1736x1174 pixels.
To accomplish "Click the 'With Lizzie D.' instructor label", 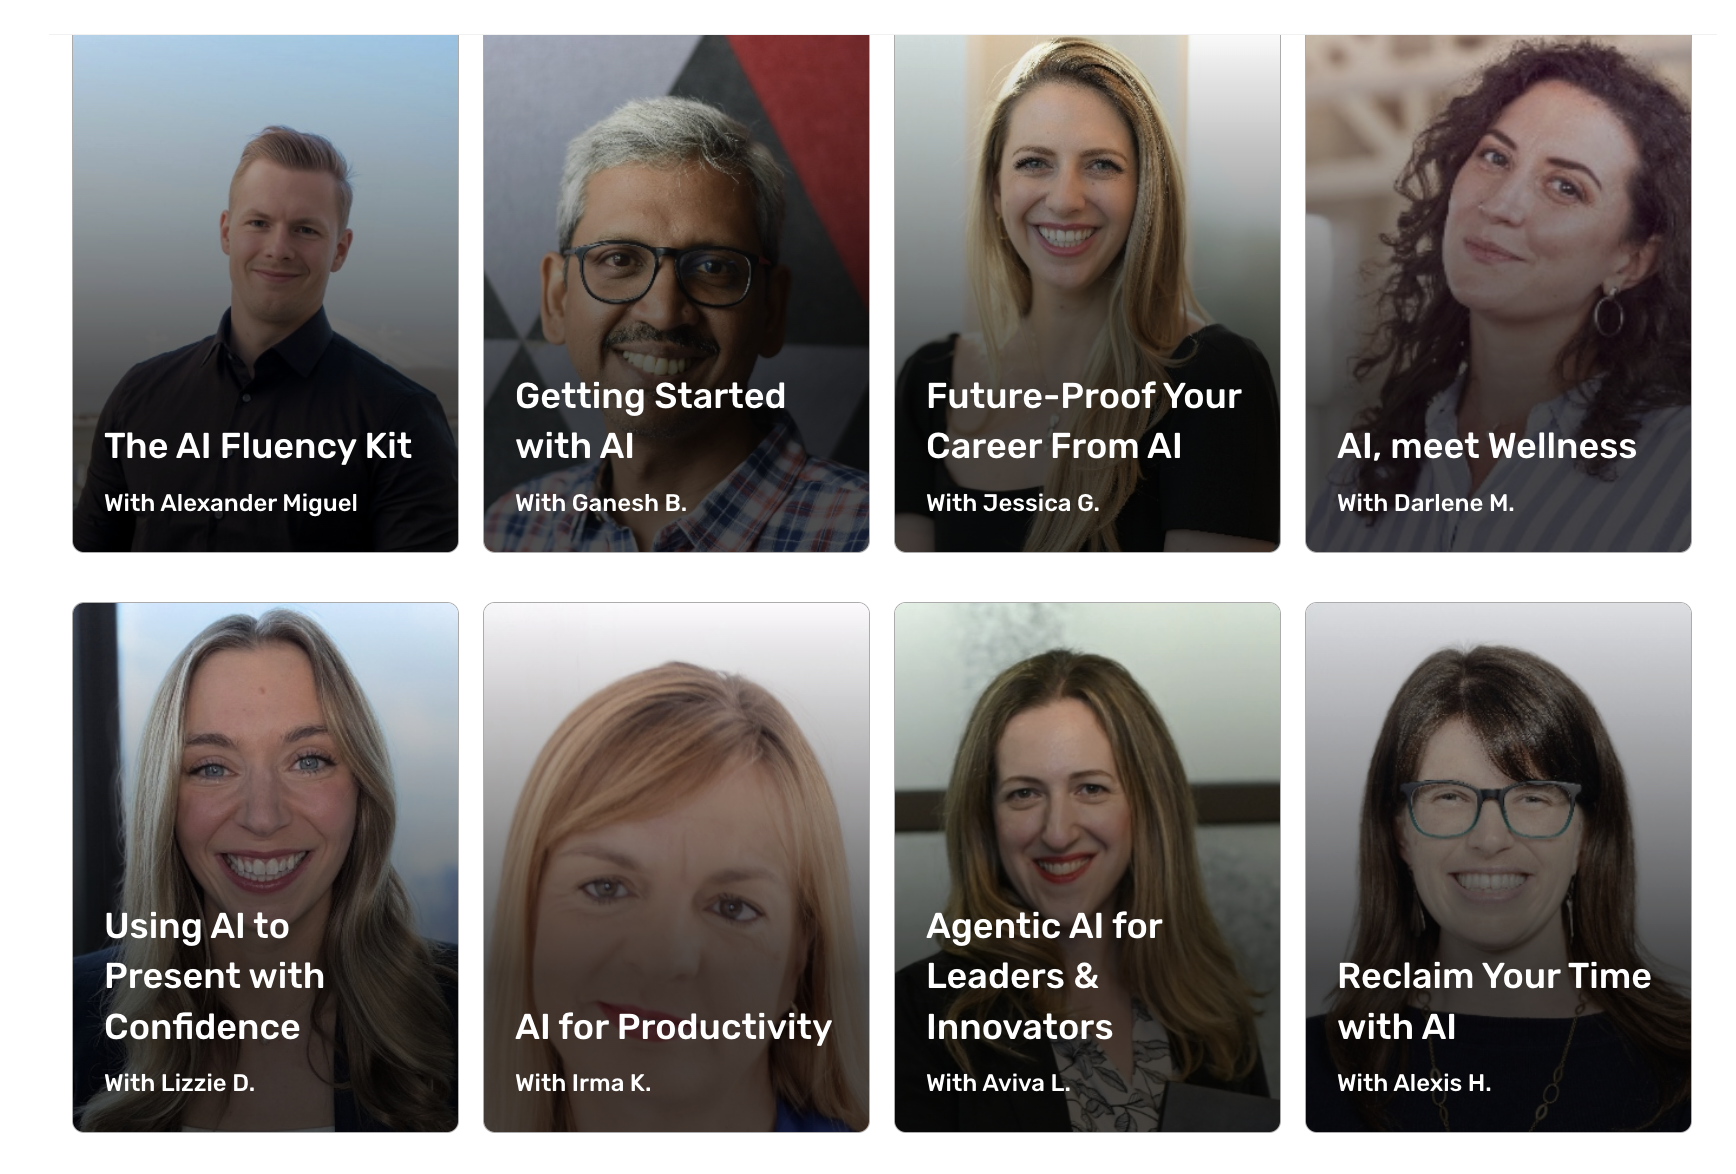I will point(180,1083).
